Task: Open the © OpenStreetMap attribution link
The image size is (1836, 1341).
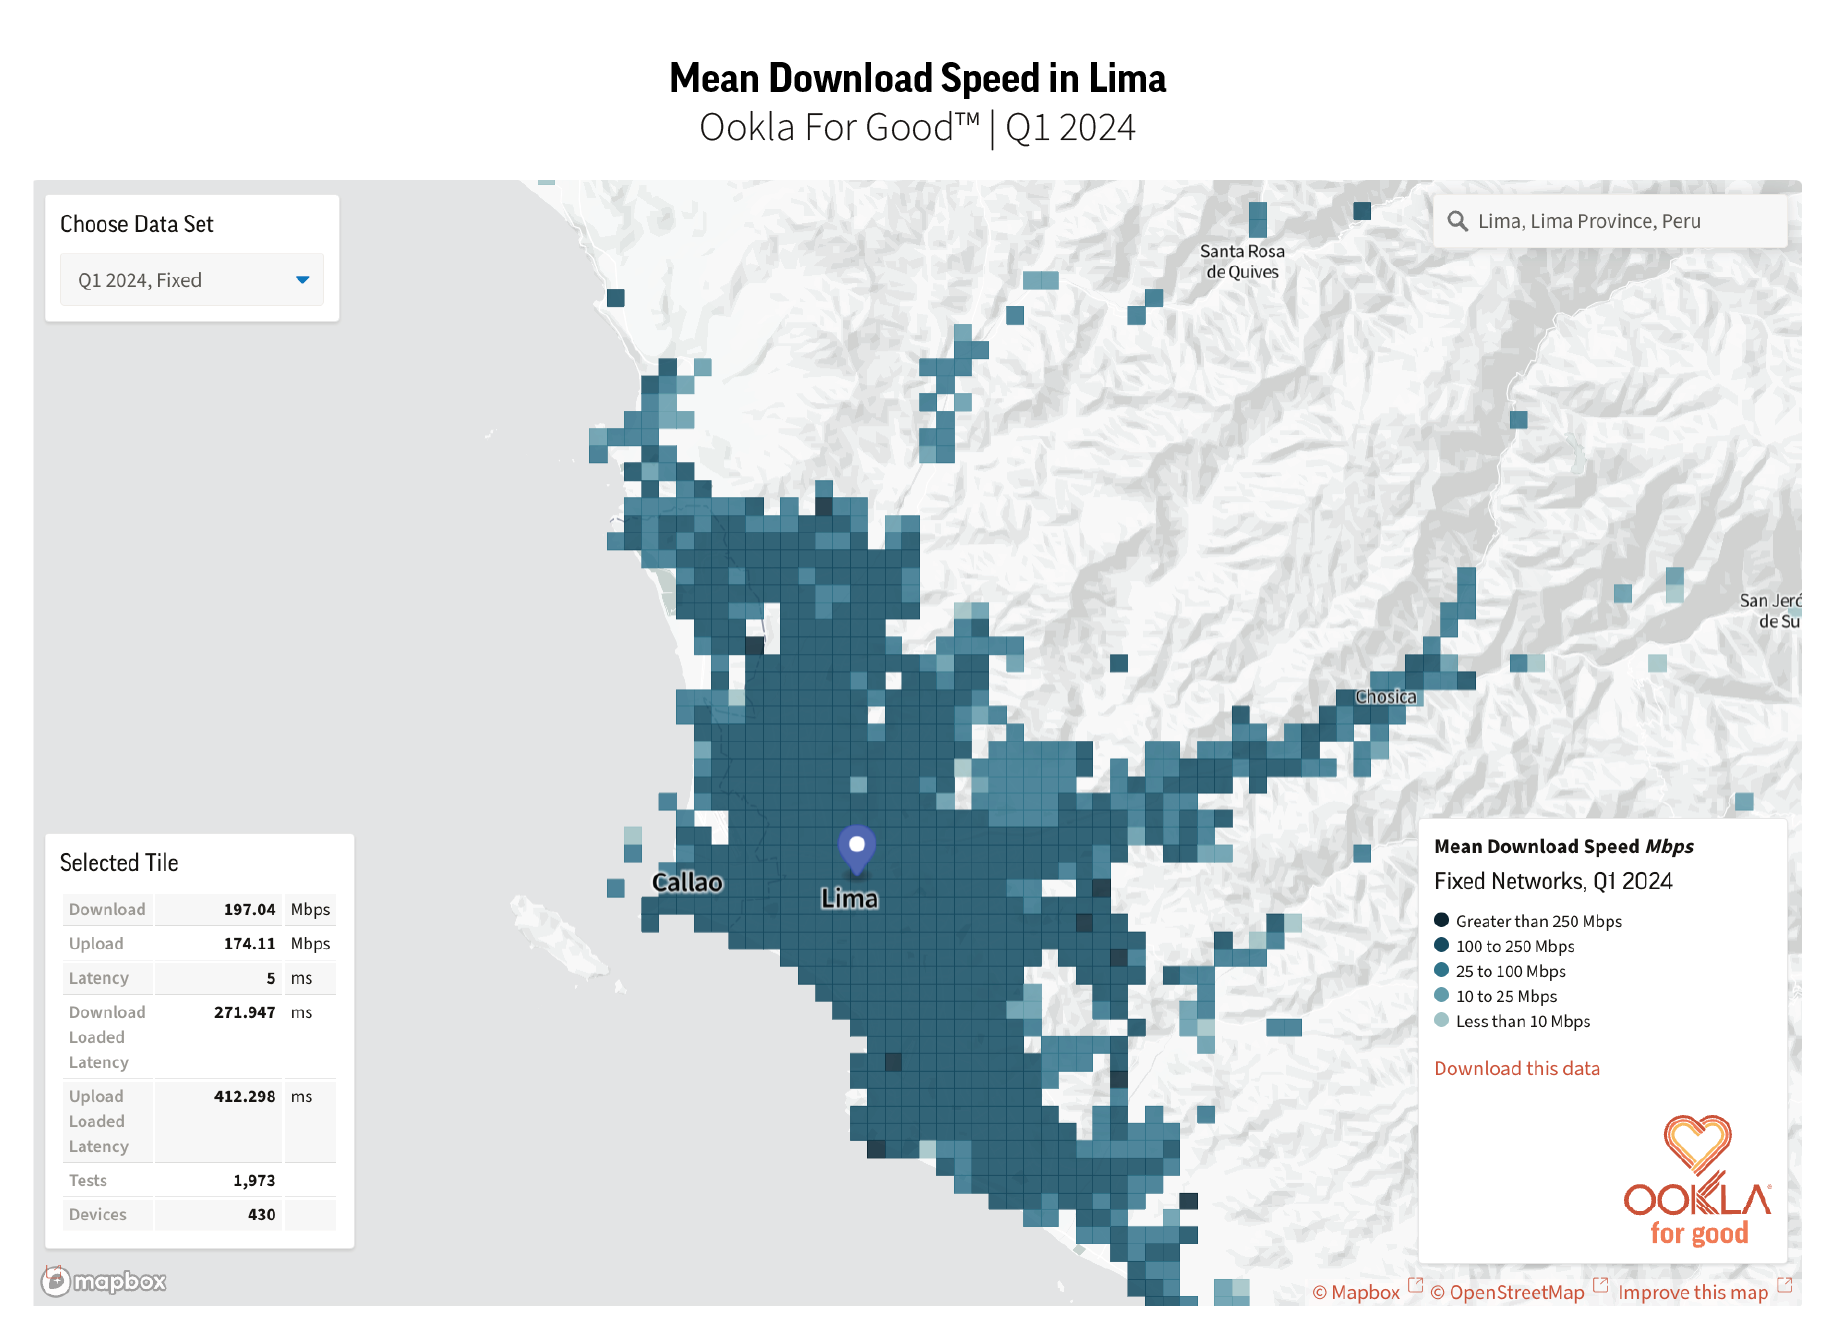Action: [x=1507, y=1292]
